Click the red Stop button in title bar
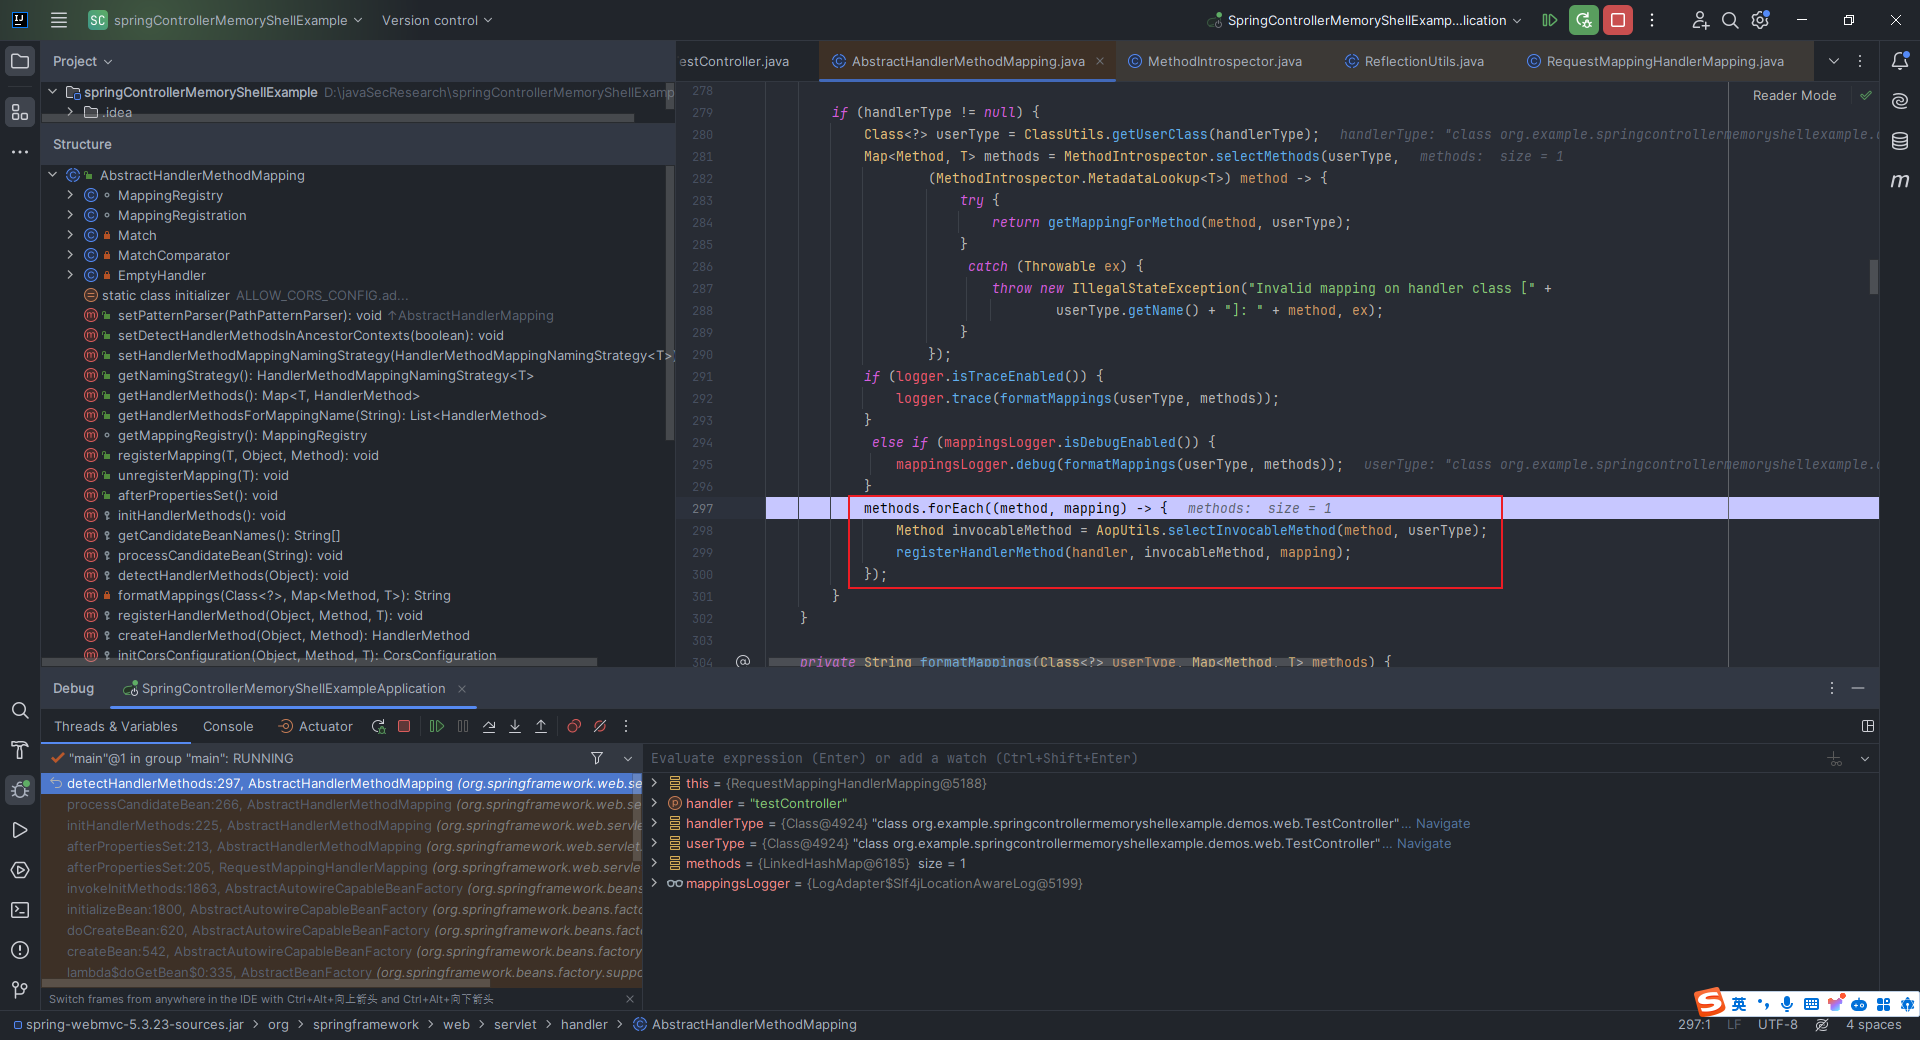 pyautogui.click(x=1618, y=20)
